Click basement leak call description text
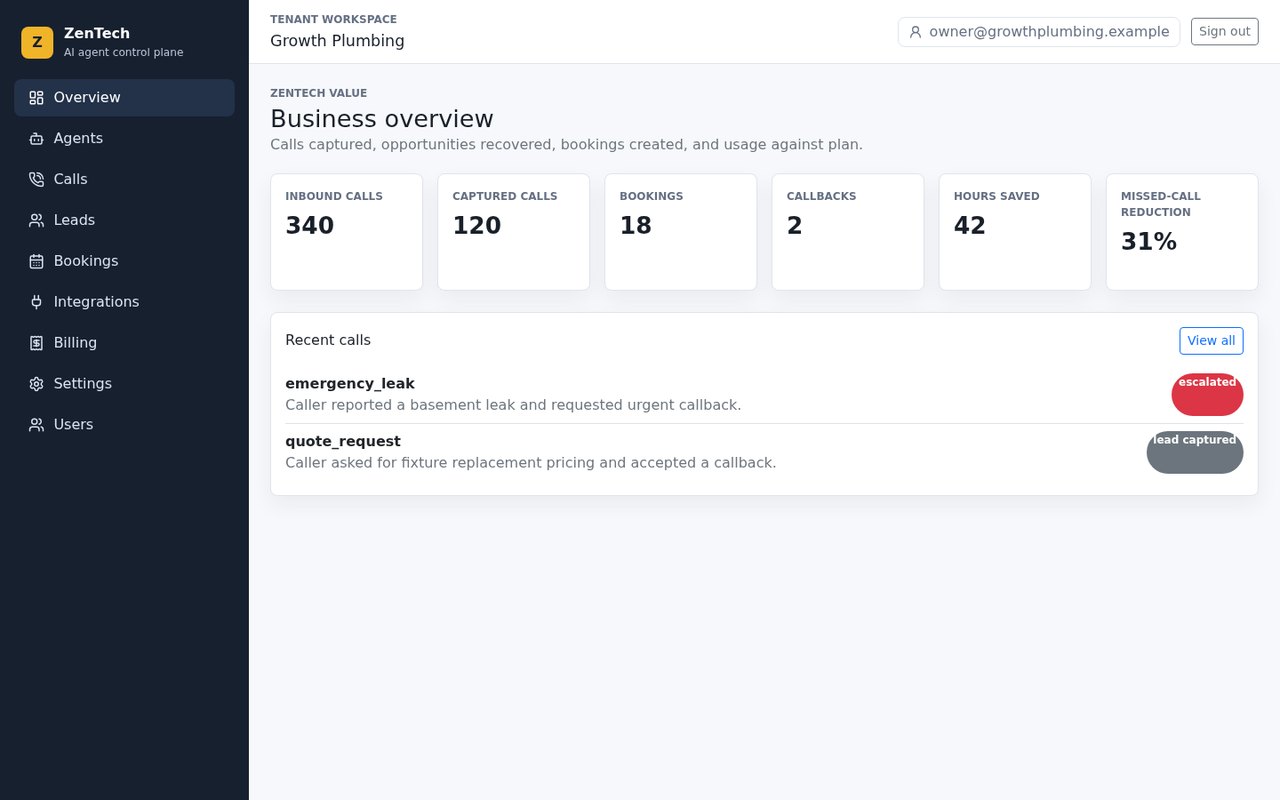1280x800 pixels. click(x=513, y=405)
